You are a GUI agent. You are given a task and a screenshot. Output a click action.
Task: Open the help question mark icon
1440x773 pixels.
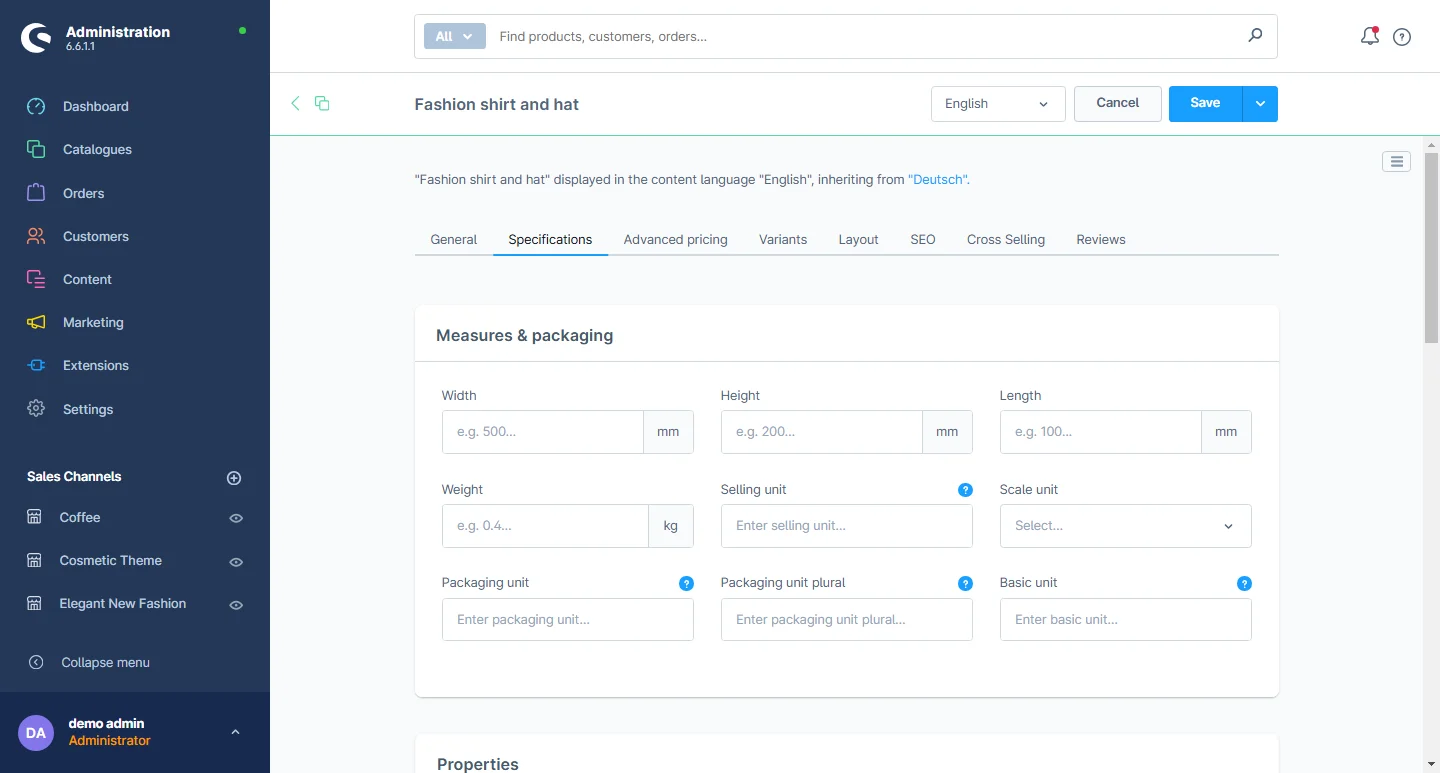pyautogui.click(x=1402, y=37)
